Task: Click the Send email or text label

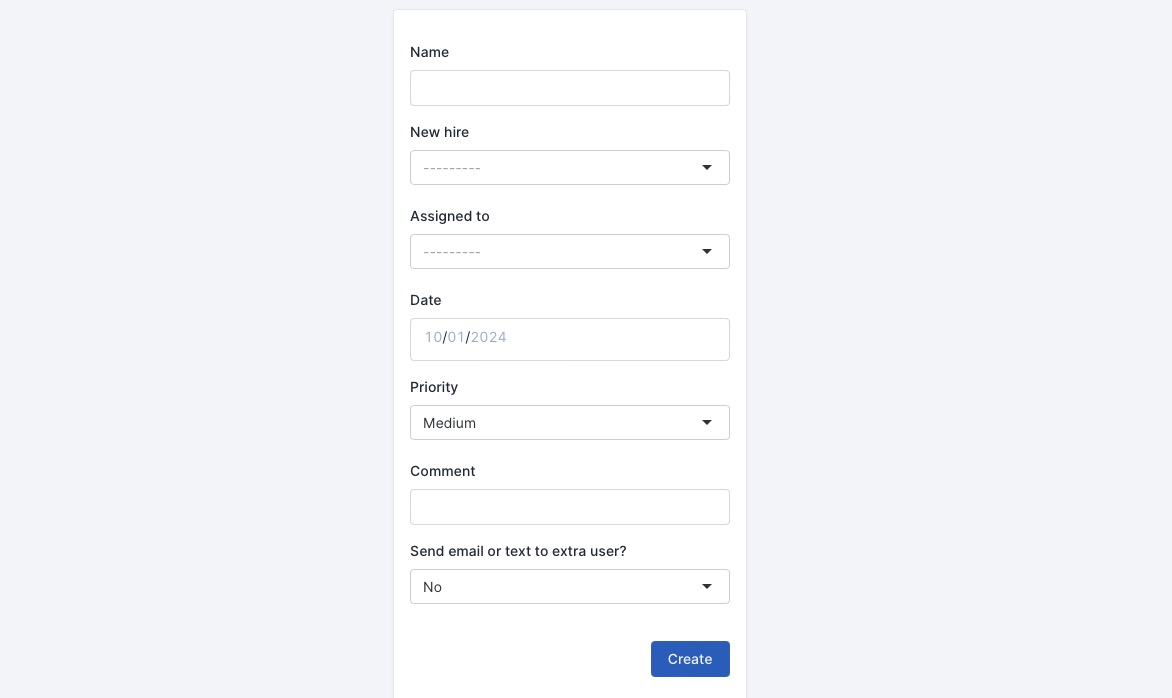Action: coord(518,551)
